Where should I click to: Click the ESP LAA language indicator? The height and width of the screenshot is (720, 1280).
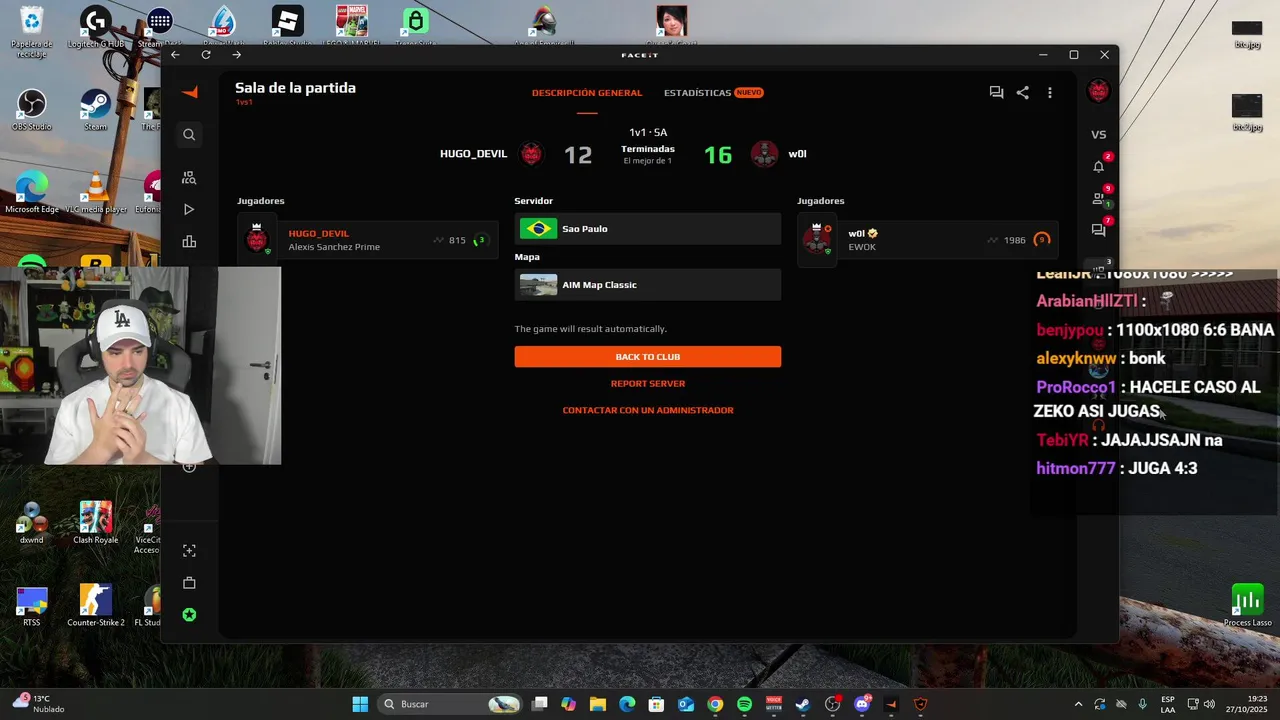coord(1168,704)
